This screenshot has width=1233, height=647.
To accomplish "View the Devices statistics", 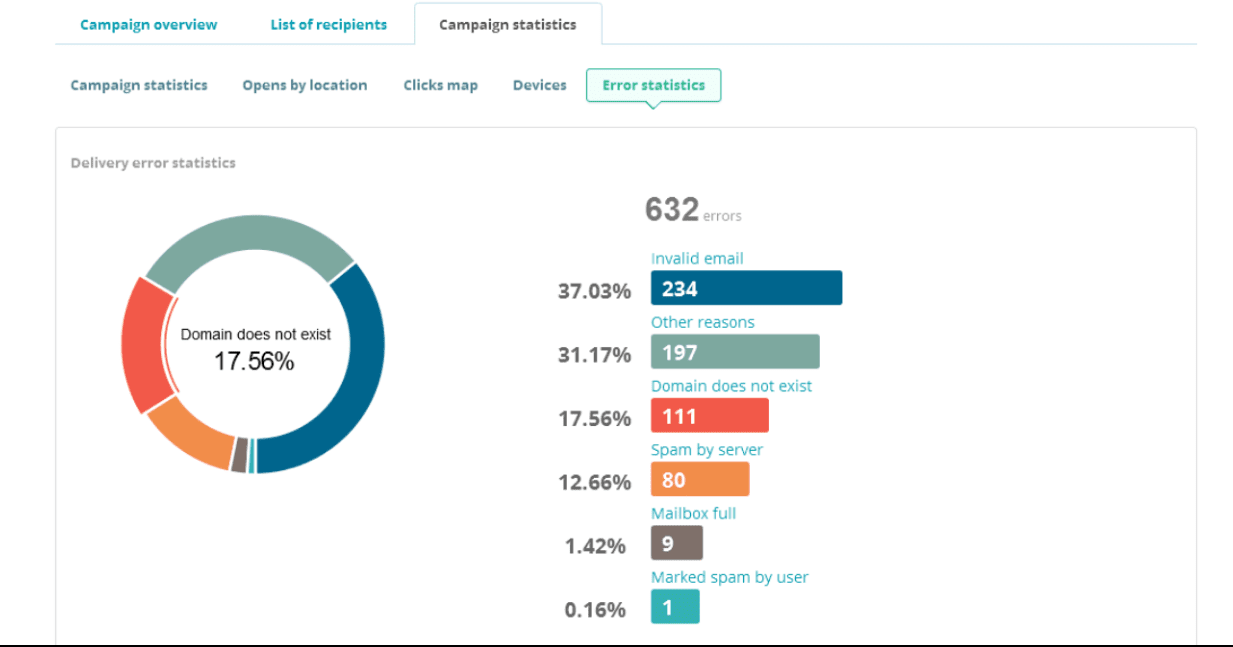I will (539, 85).
